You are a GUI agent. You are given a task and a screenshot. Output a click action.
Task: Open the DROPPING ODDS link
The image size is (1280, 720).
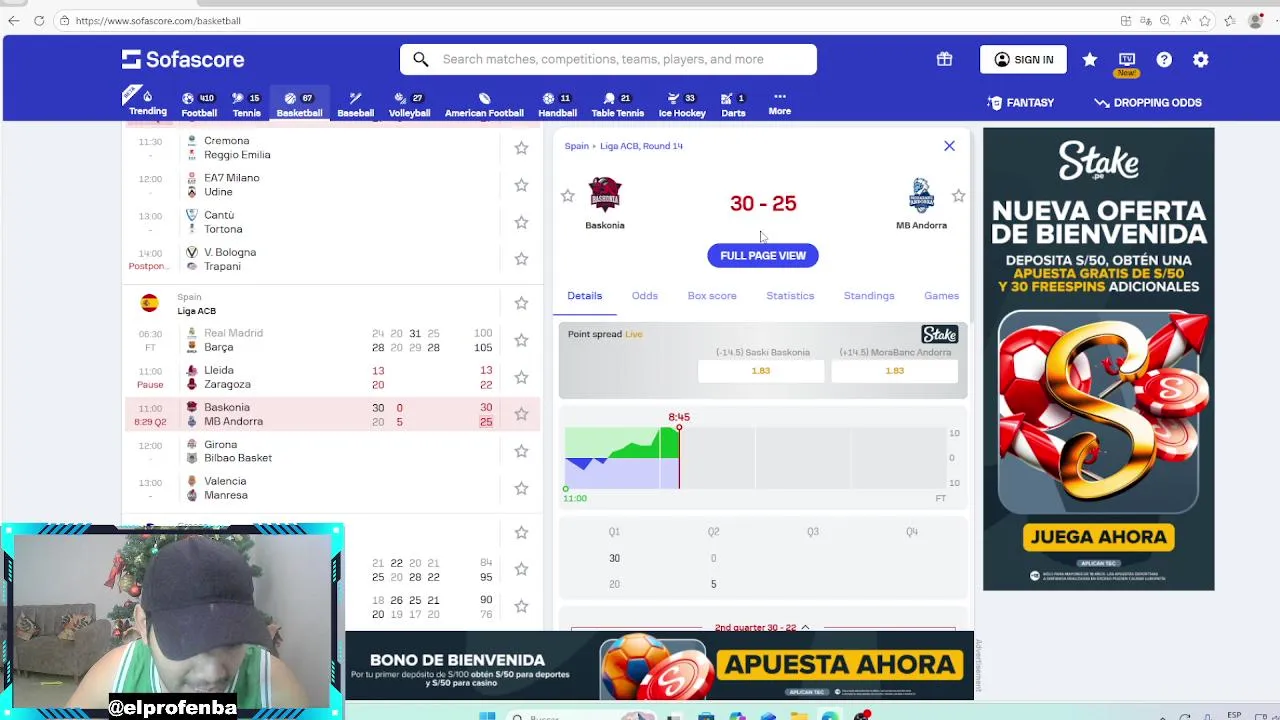click(x=1148, y=103)
